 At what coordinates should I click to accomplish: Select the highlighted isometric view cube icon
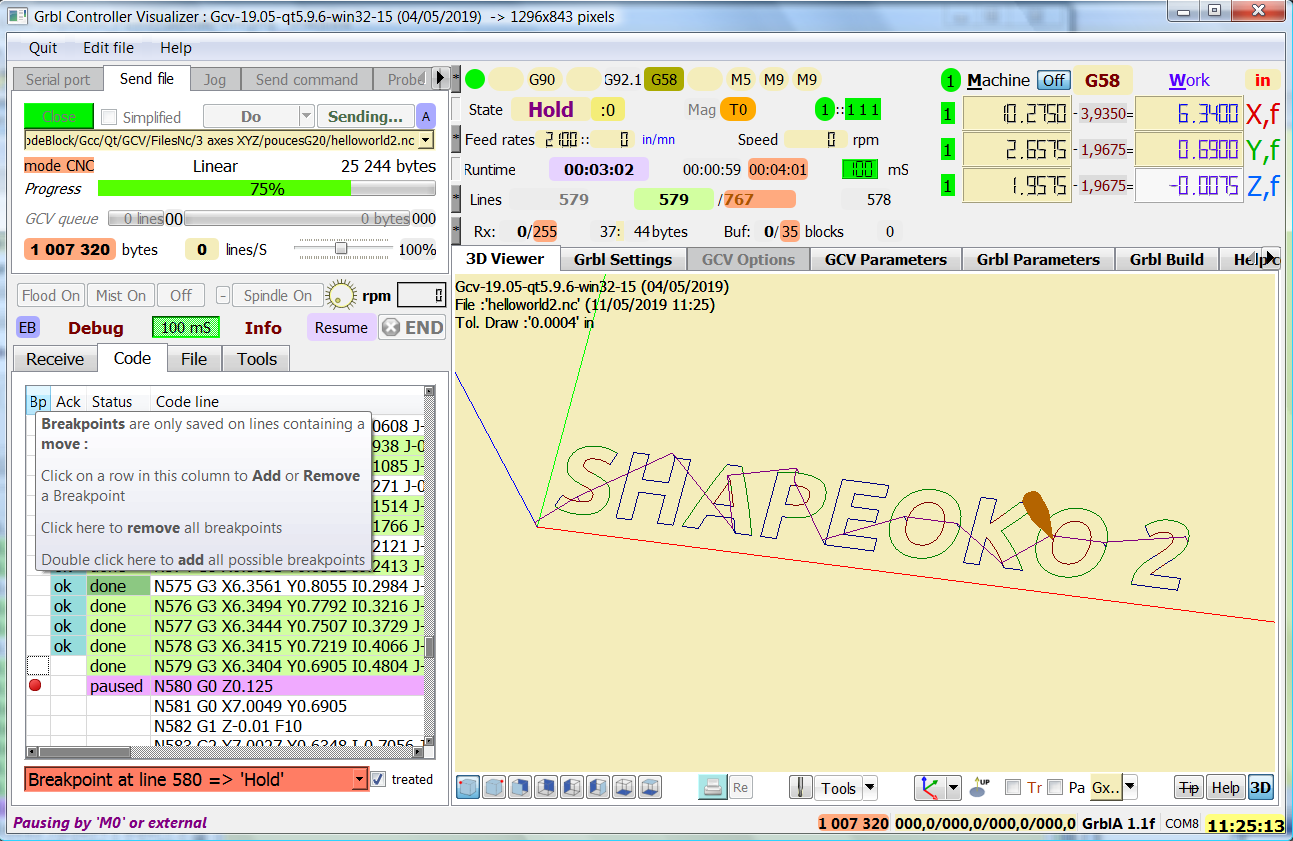click(x=467, y=788)
